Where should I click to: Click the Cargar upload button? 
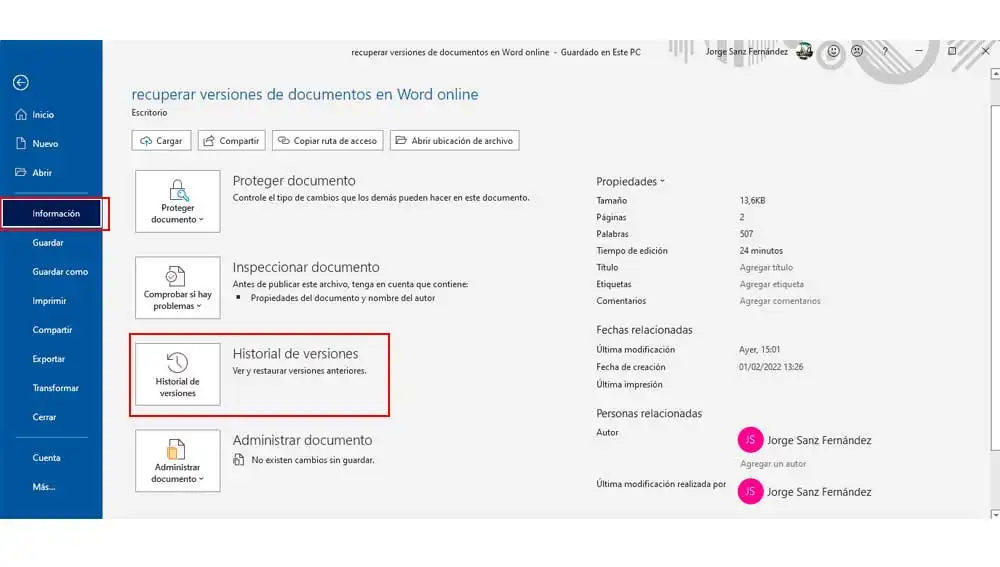161,140
